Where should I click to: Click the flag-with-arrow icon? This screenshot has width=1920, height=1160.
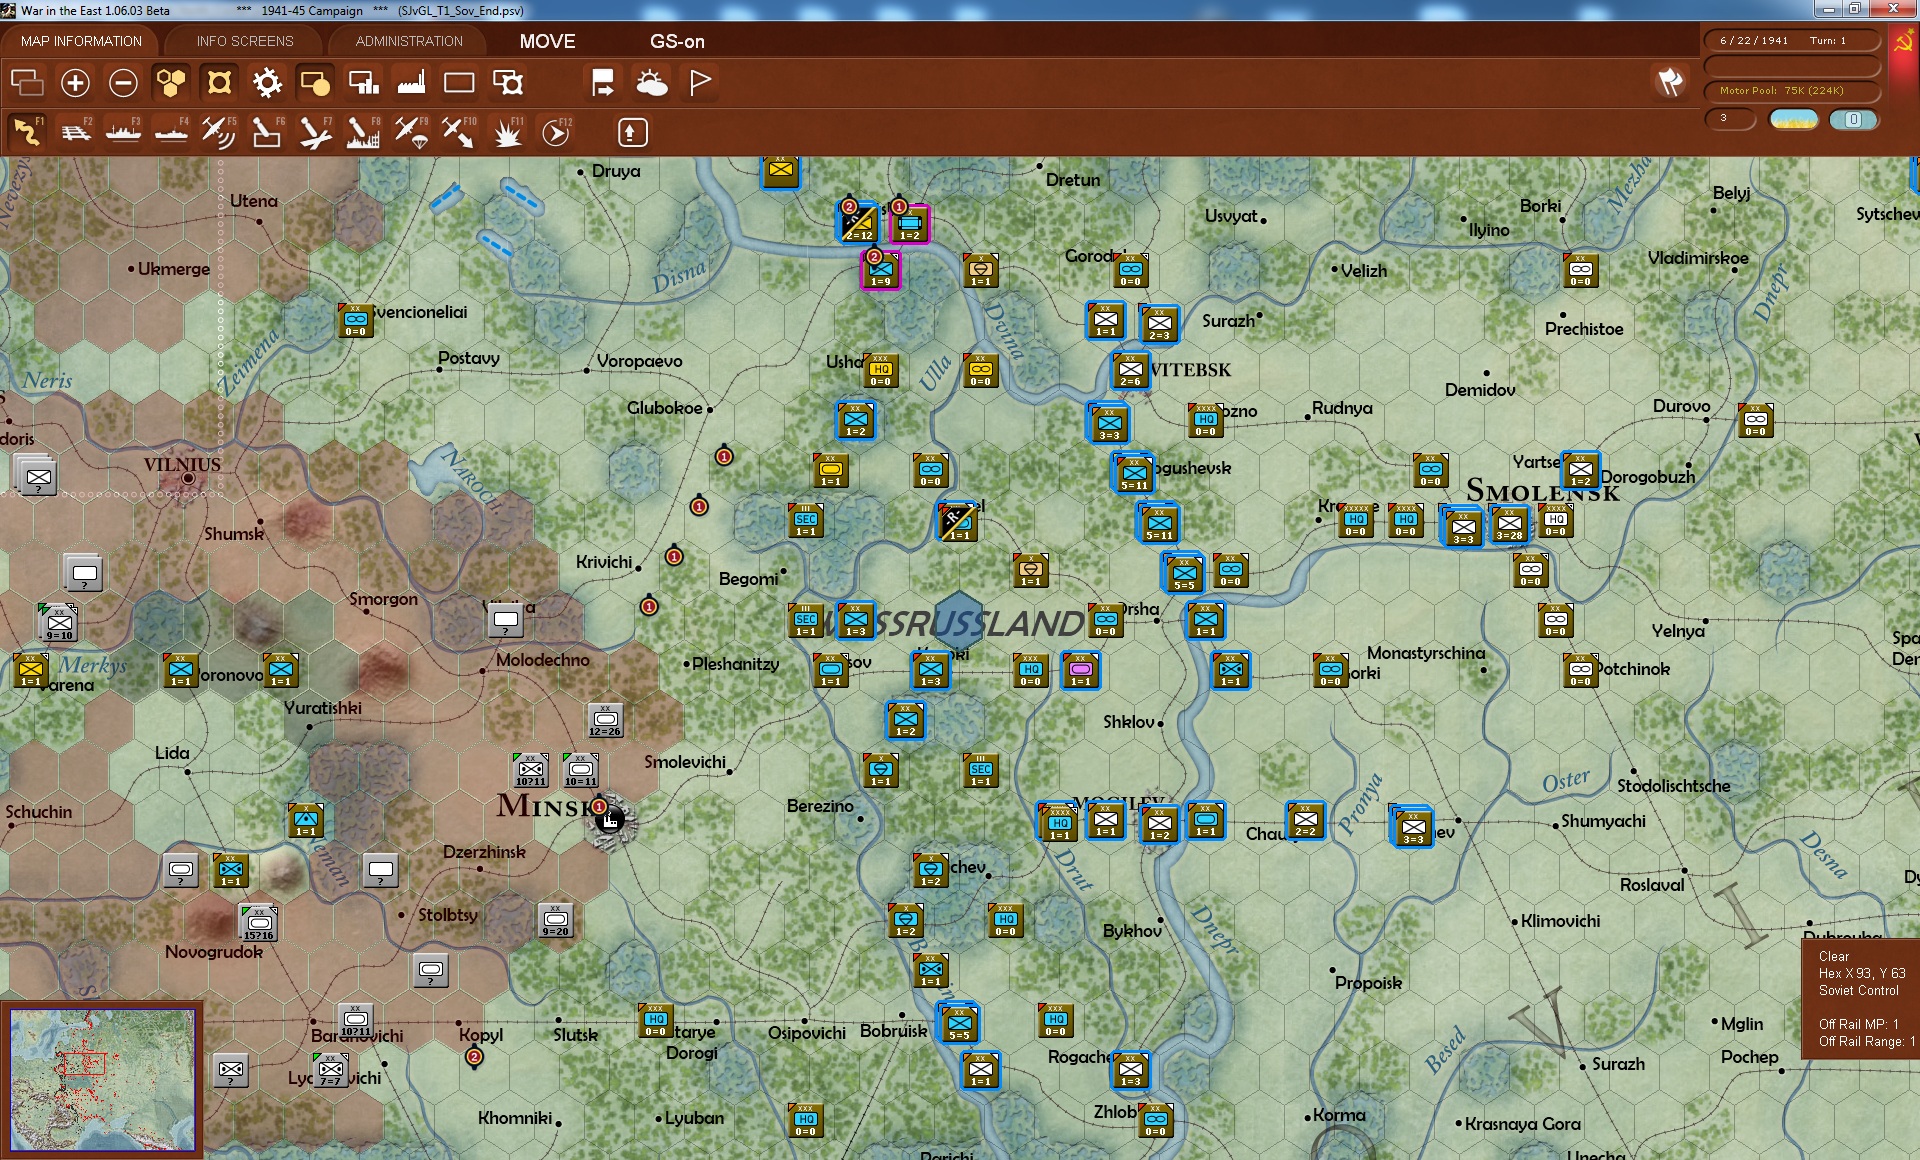click(x=603, y=83)
